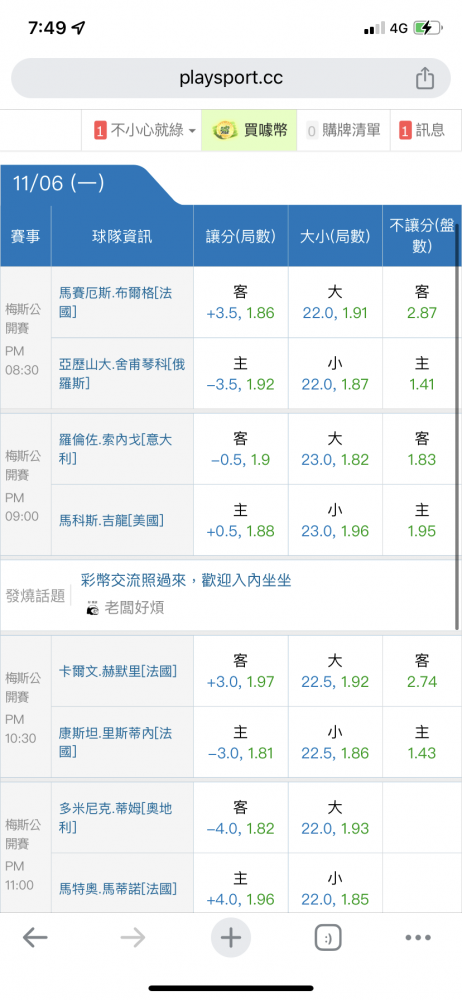
Task: Go back with the browser back arrow
Action: pyautogui.click(x=35, y=938)
